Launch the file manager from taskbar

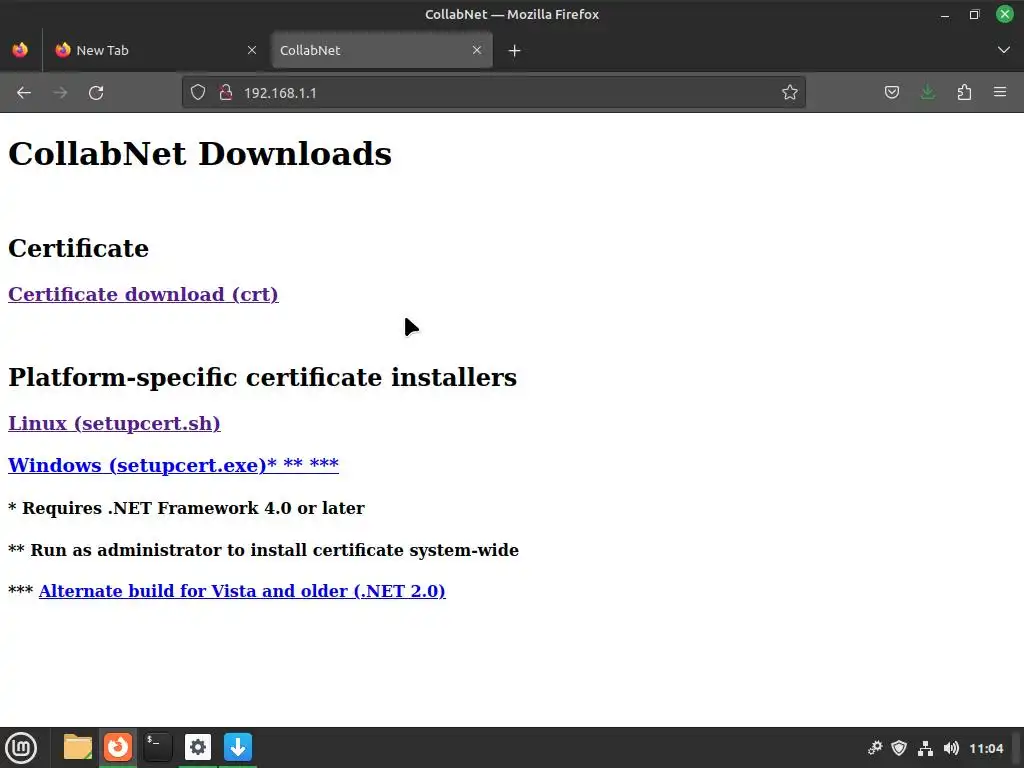(x=78, y=747)
